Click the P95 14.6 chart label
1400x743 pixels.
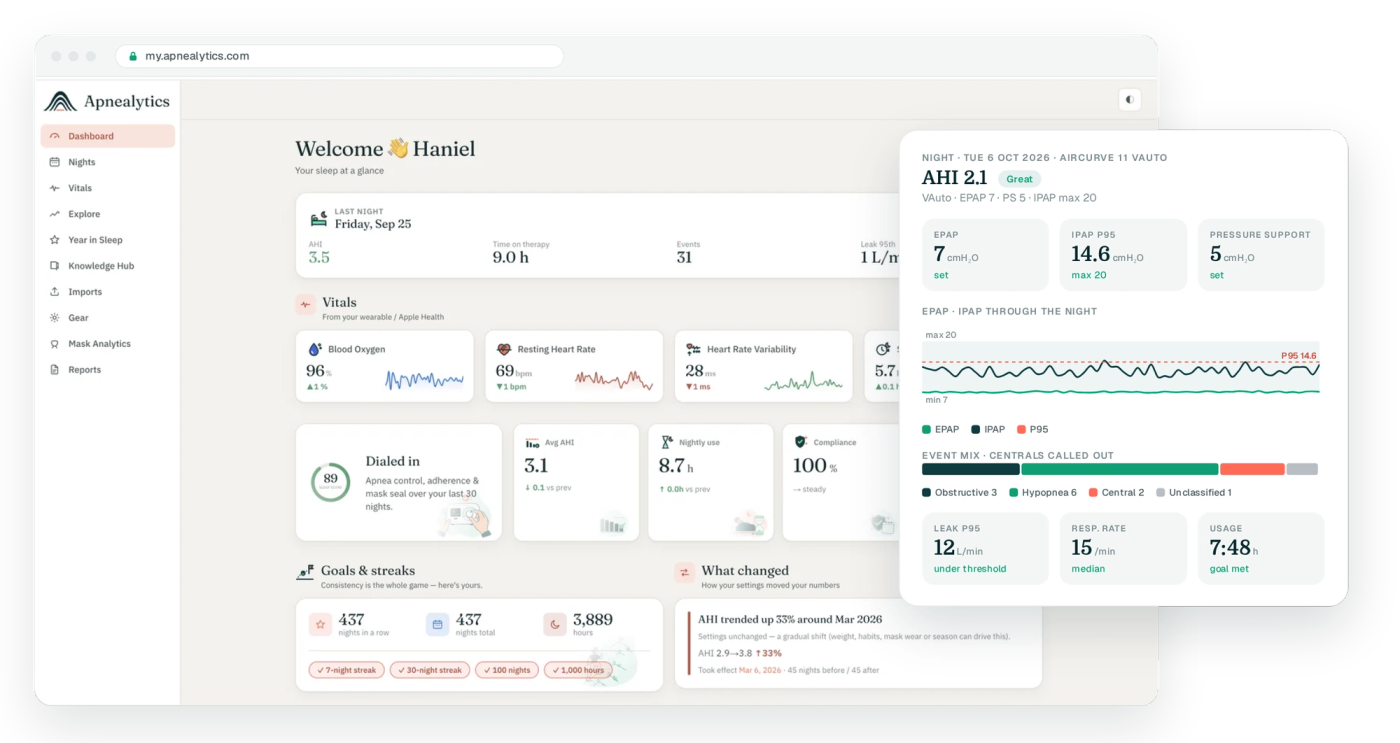pos(1298,355)
